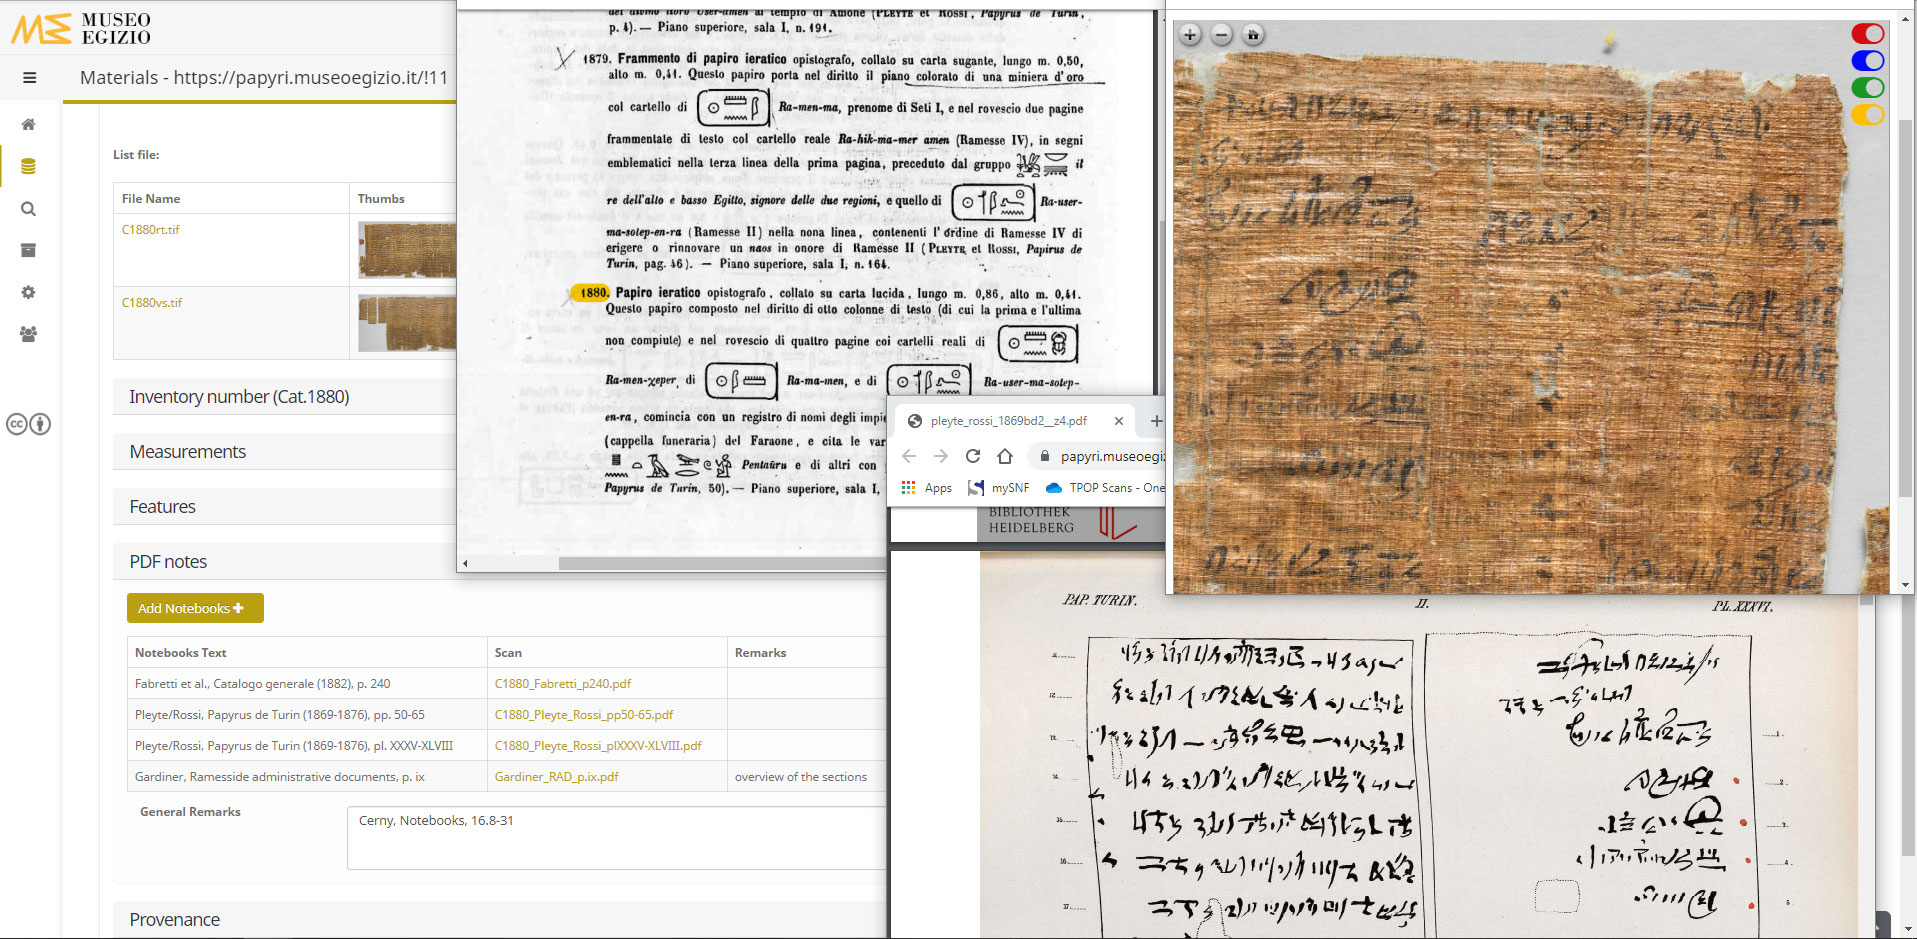Open the database section in the sidebar
1917x939 pixels.
[x=28, y=166]
